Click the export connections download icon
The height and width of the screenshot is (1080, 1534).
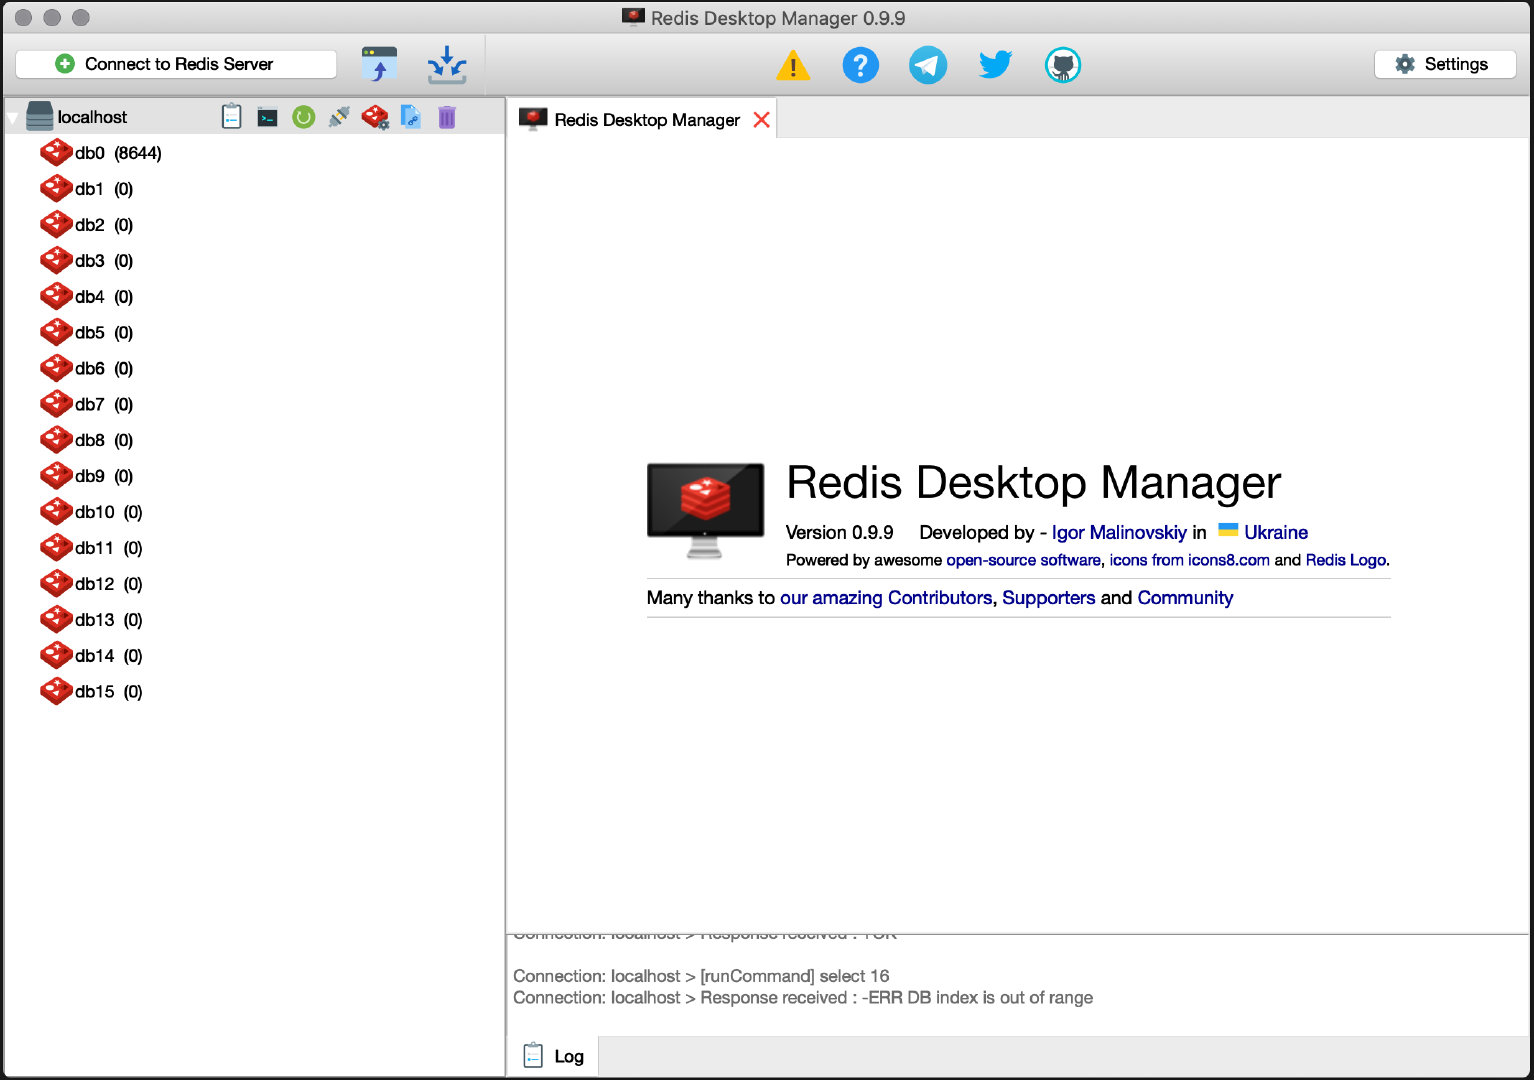447,64
